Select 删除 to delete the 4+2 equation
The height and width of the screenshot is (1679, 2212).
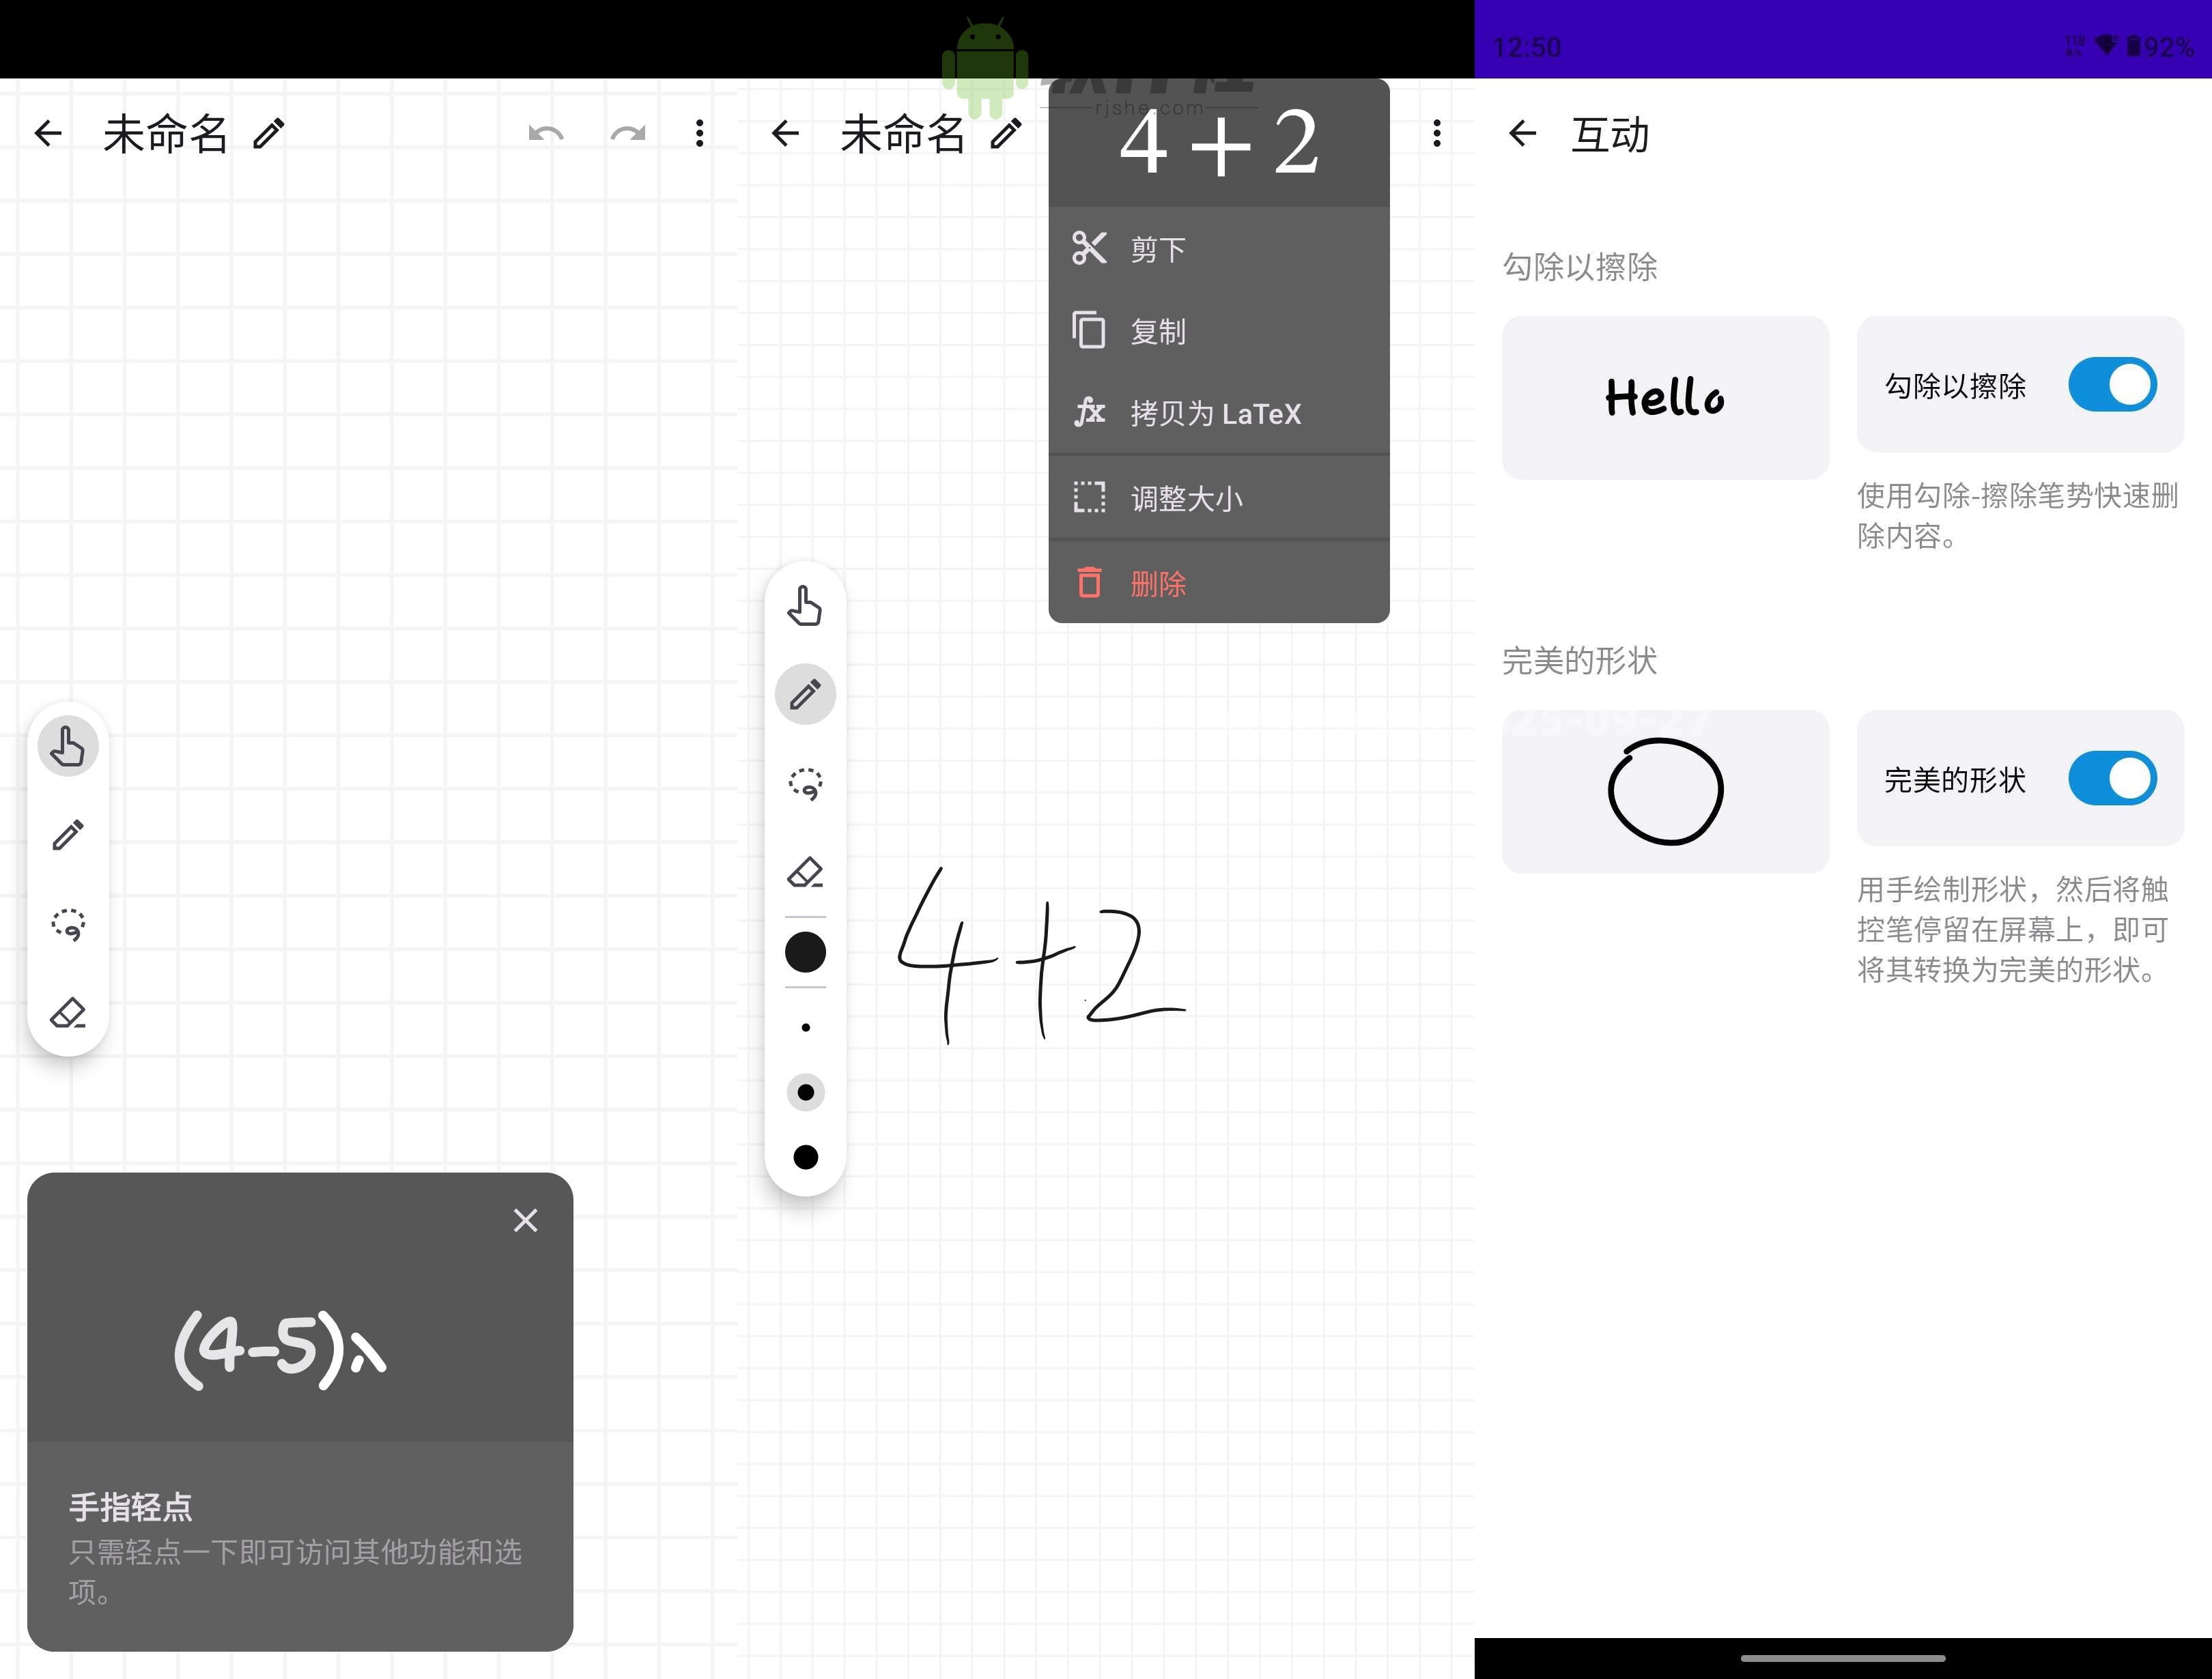pyautogui.click(x=1156, y=583)
